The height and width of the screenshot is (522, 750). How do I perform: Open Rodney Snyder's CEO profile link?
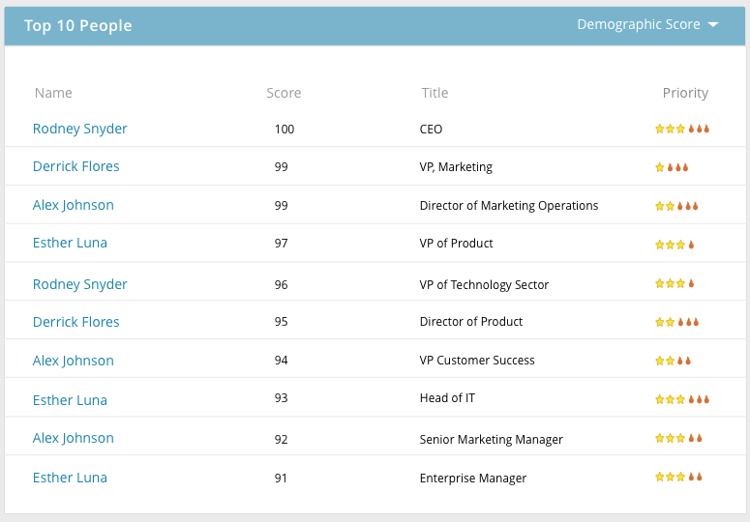(80, 129)
